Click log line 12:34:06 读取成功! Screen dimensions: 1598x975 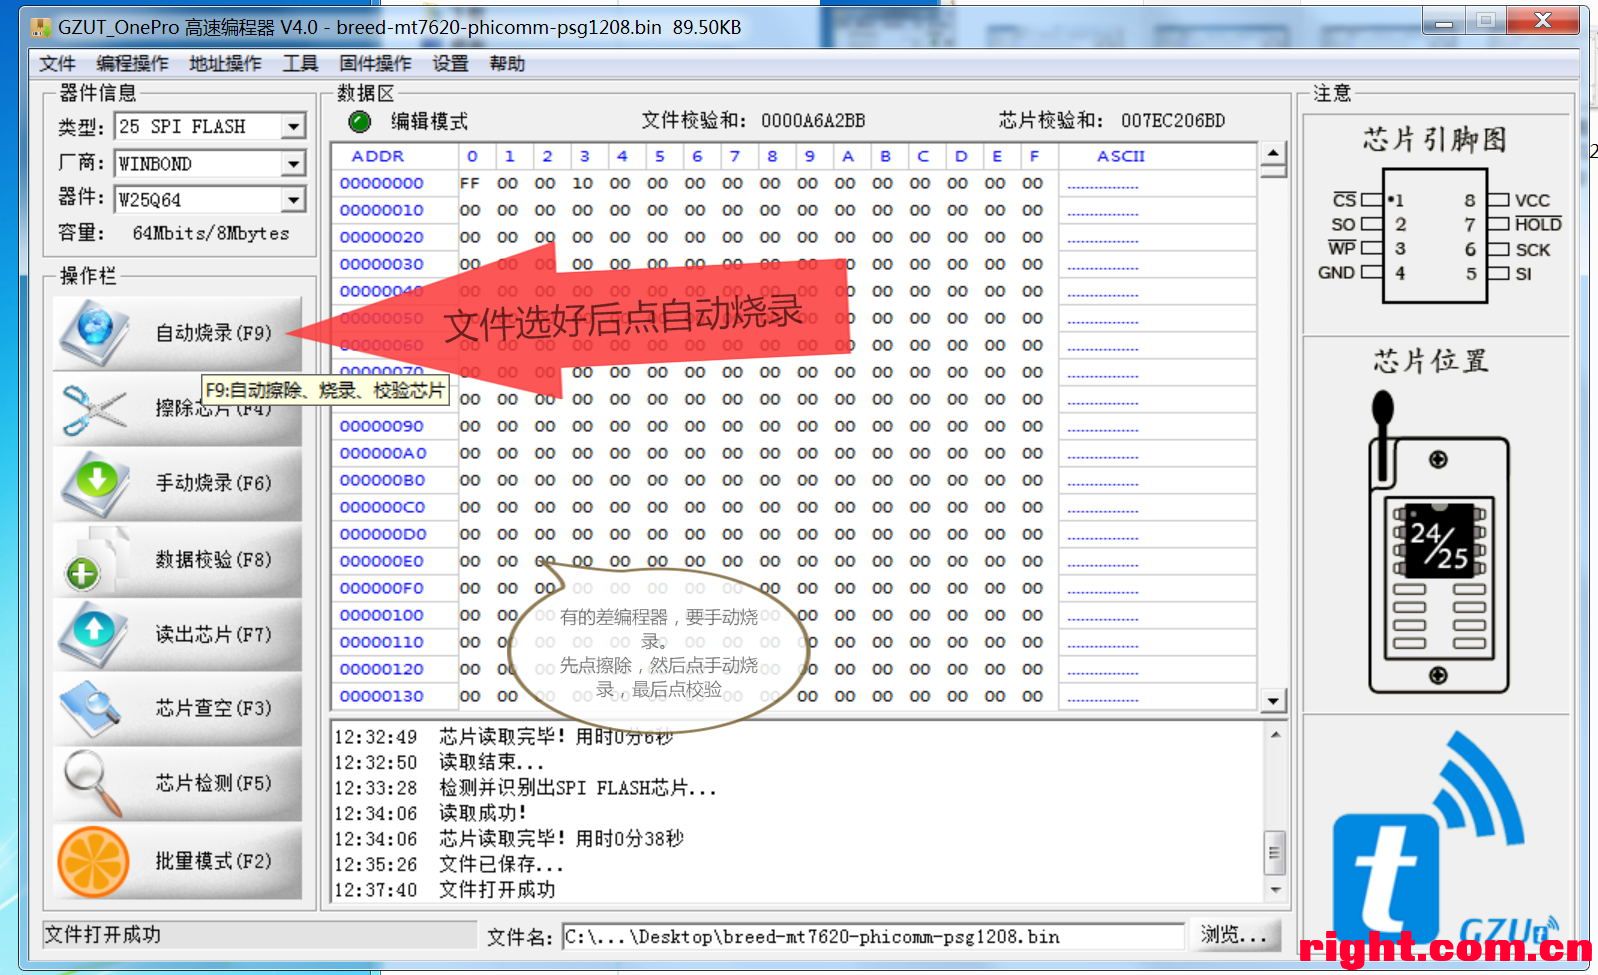point(430,813)
